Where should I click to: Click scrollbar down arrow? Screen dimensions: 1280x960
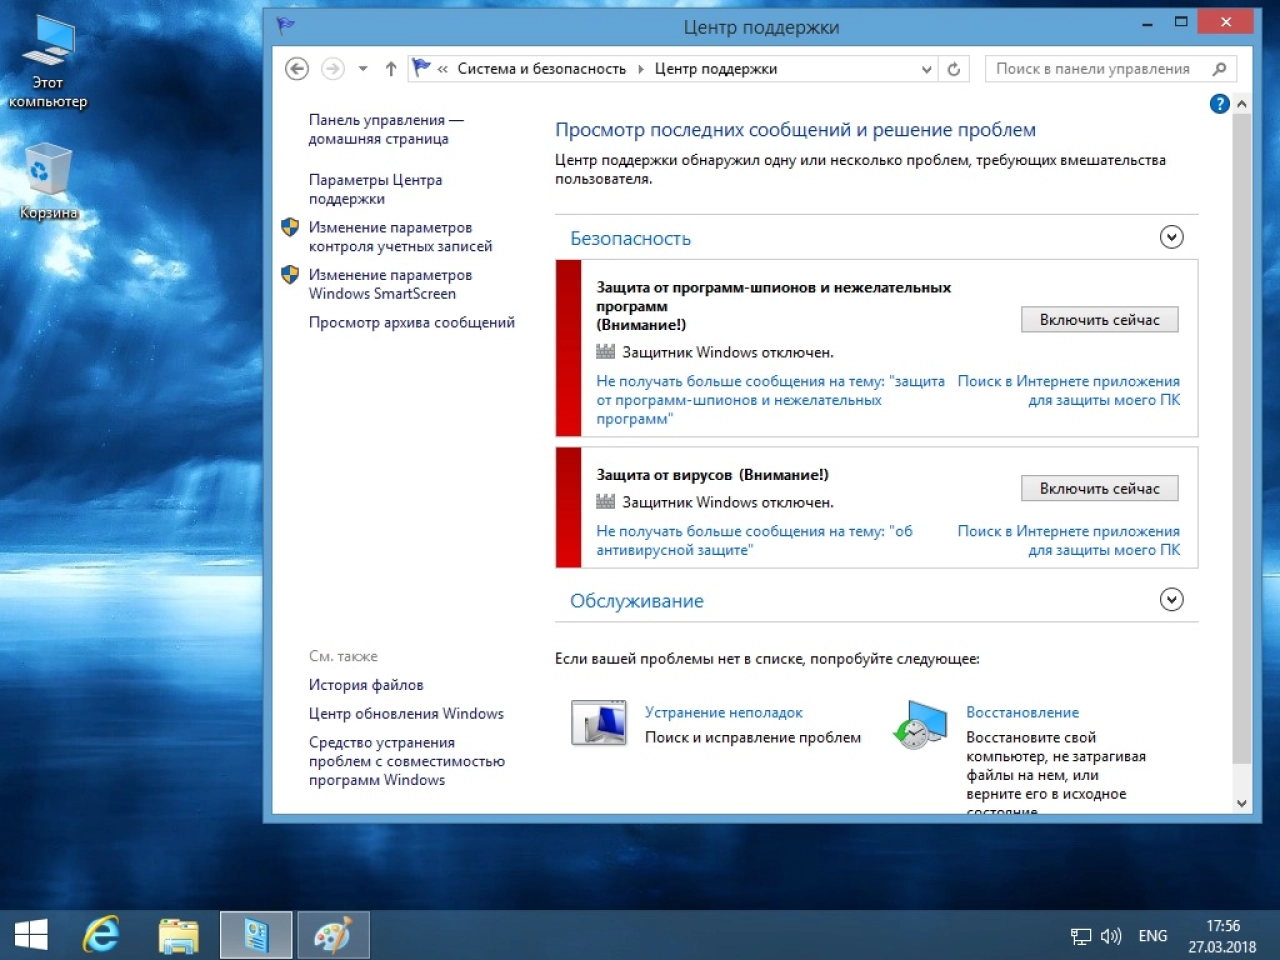(1242, 803)
